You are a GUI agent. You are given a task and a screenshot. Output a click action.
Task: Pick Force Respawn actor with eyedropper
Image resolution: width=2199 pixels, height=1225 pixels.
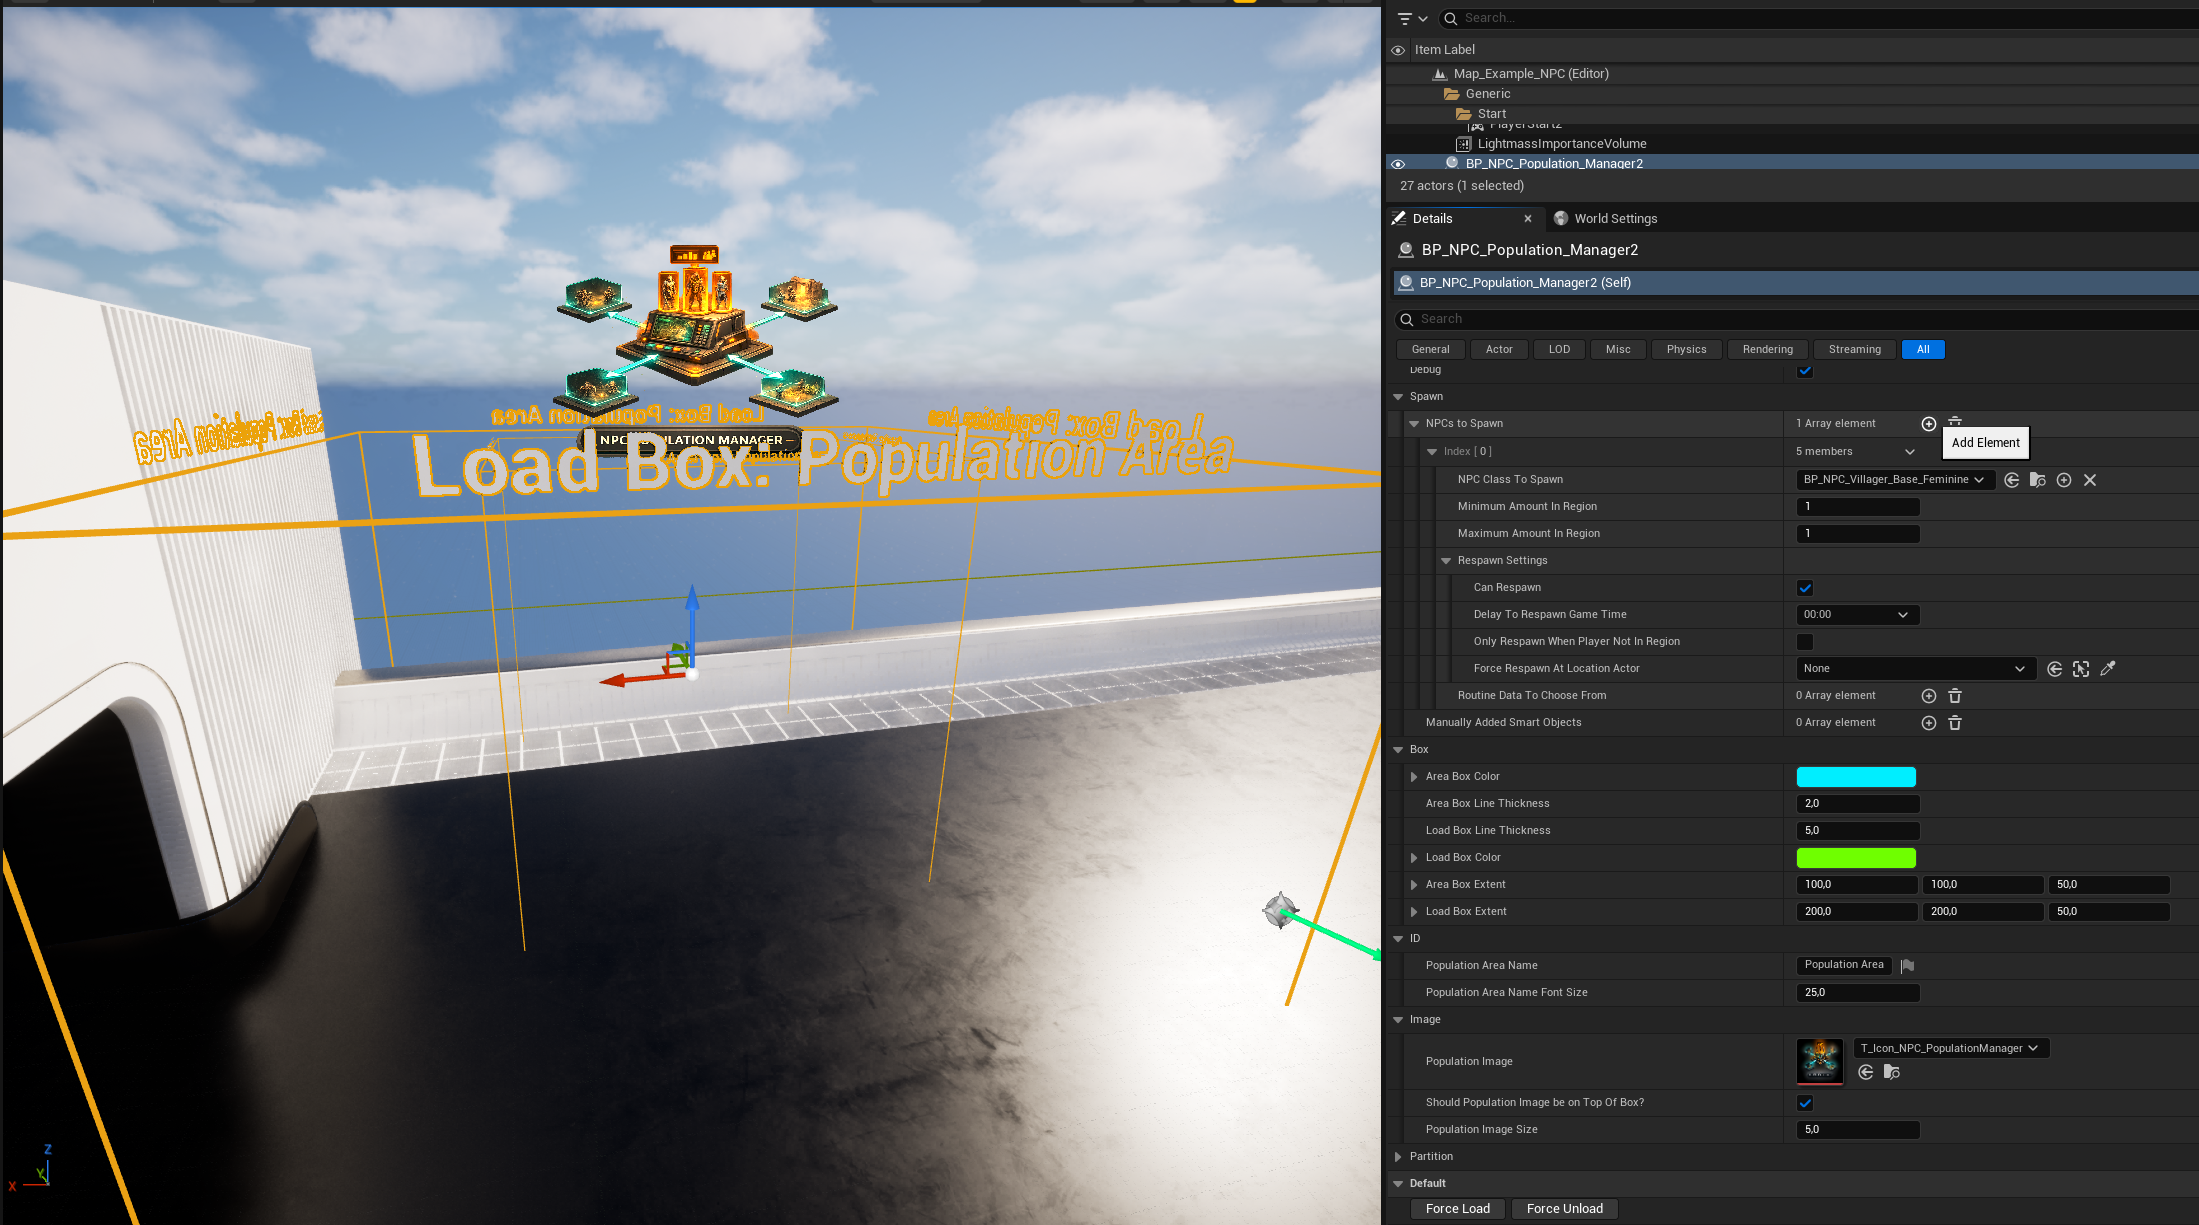pyautogui.click(x=2108, y=669)
